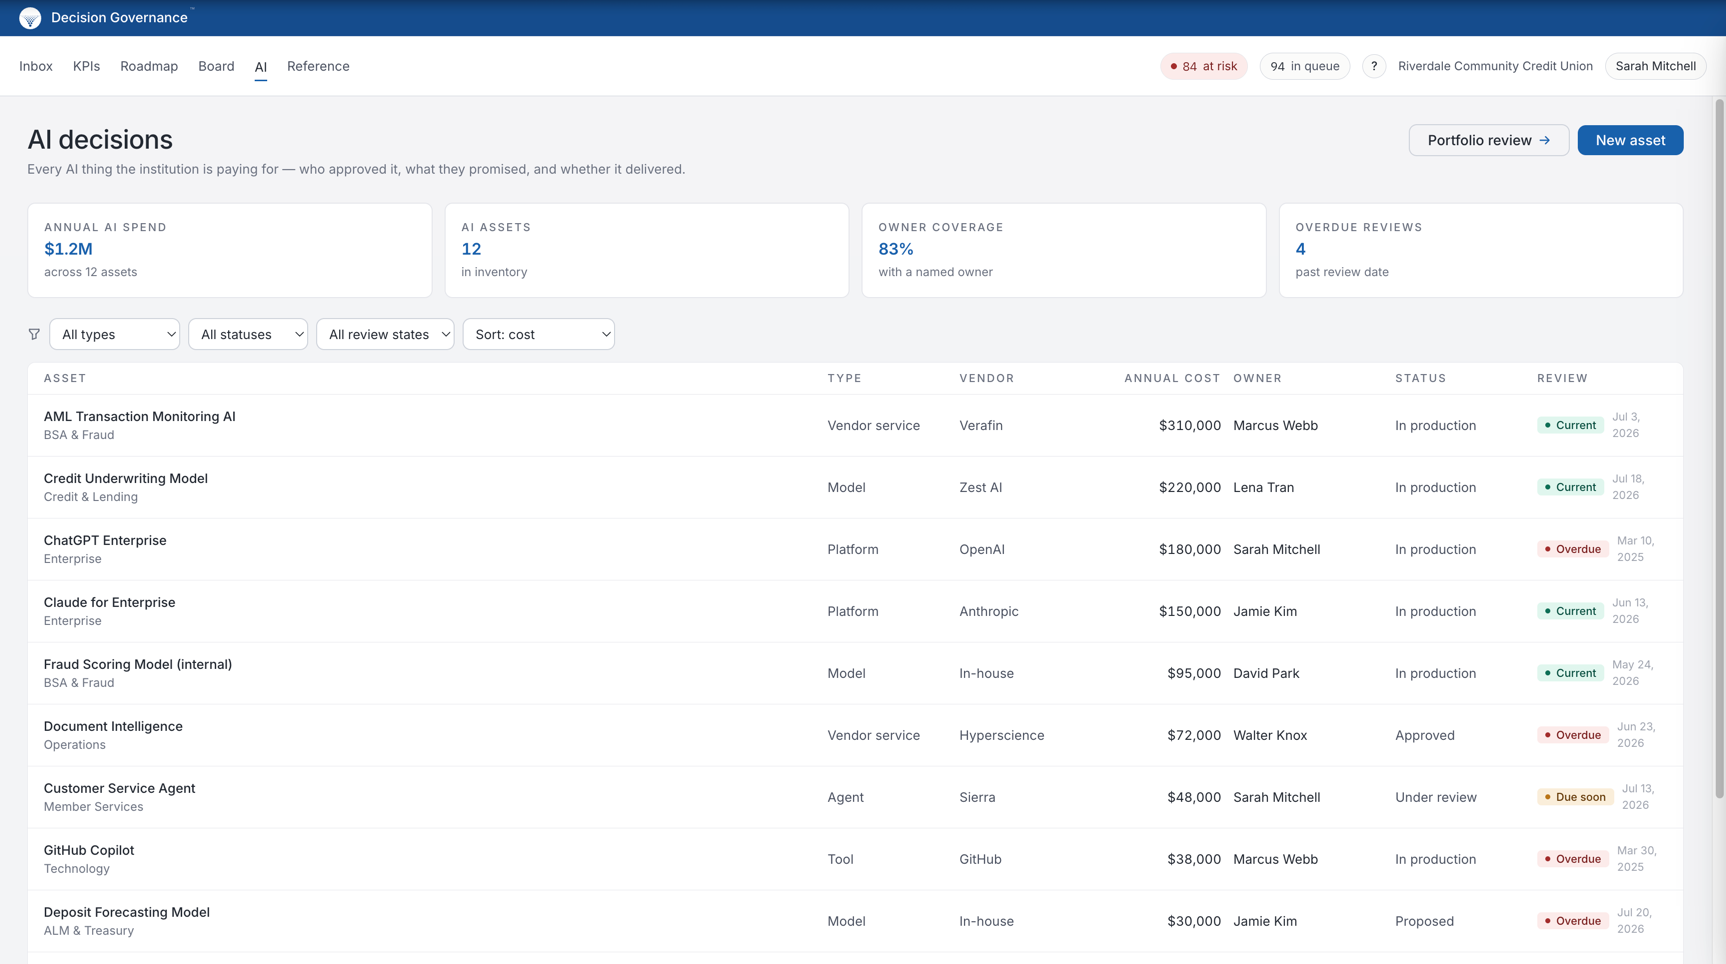
Task: Click the Owner column header
Action: tap(1257, 378)
